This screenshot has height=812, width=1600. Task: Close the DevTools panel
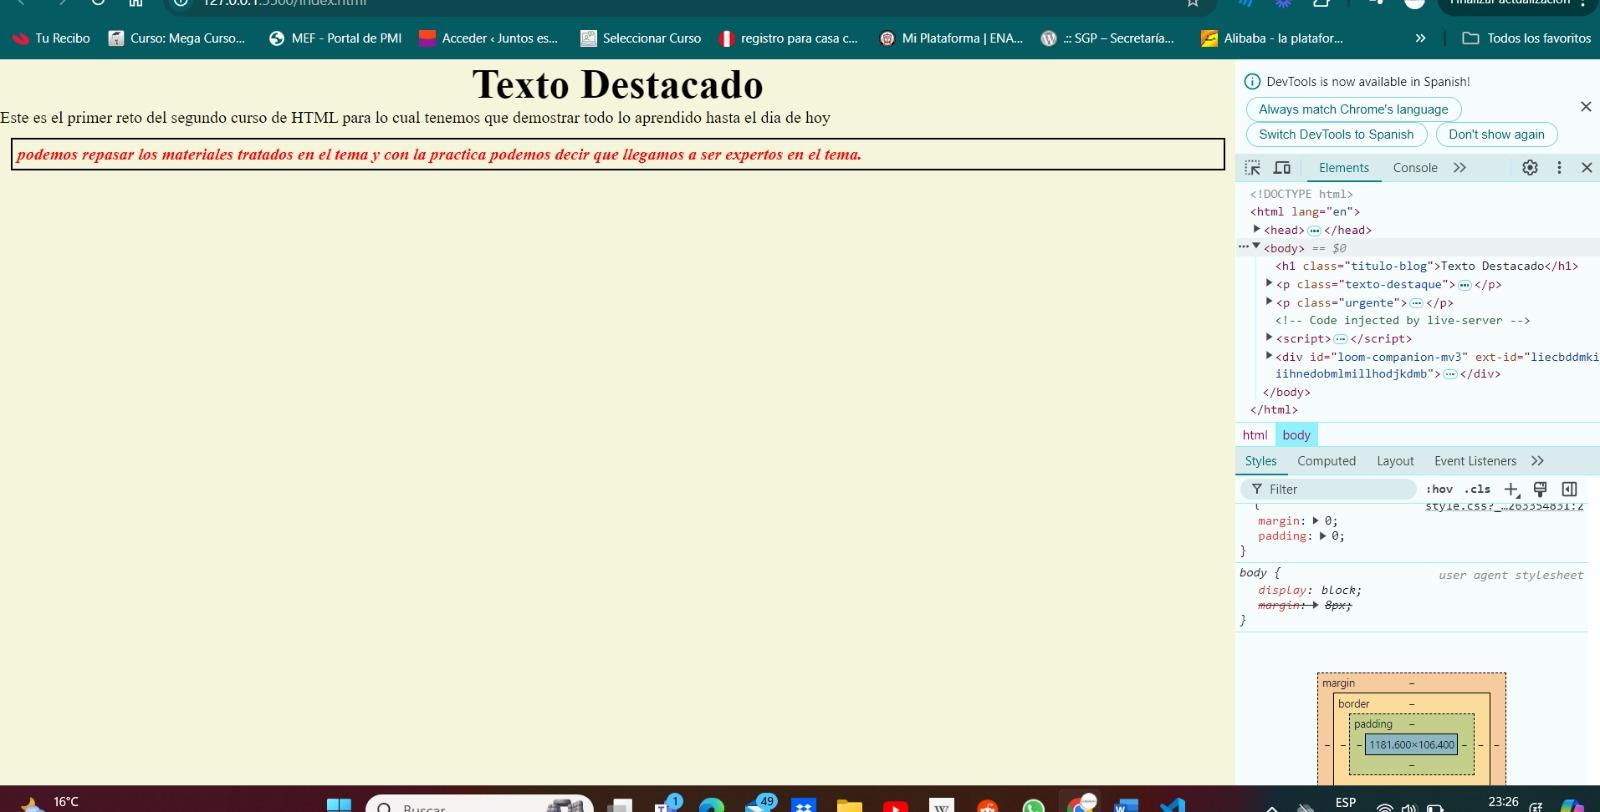coord(1586,168)
